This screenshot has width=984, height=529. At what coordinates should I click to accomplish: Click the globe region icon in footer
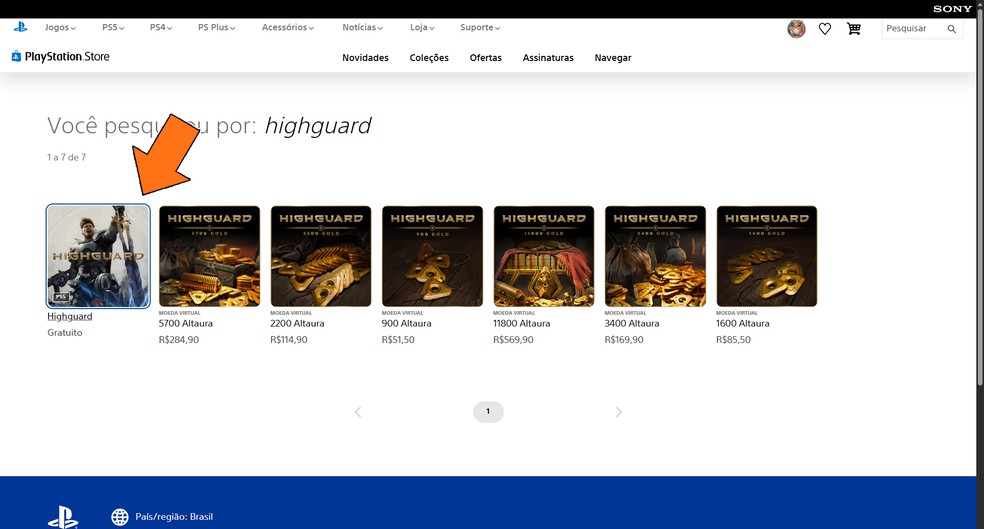click(x=120, y=516)
